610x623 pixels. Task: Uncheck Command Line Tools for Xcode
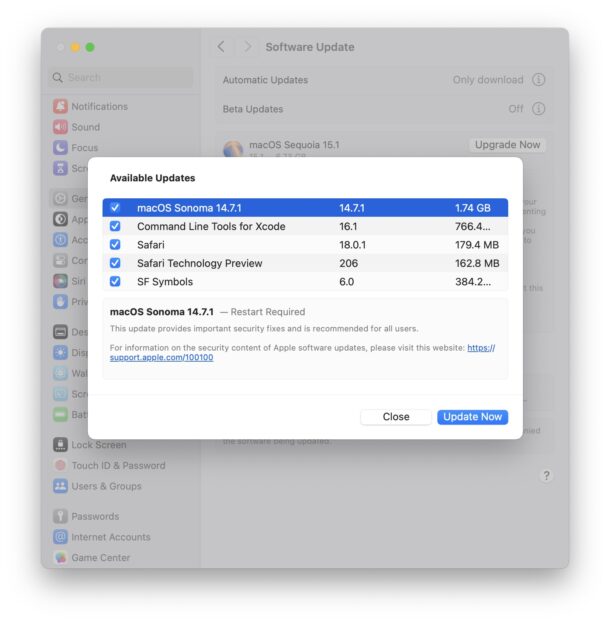click(x=115, y=227)
